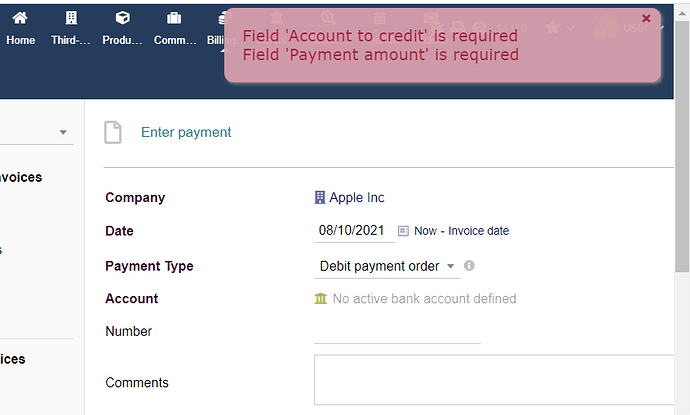The height and width of the screenshot is (415, 690).
Task: Set date using the Now link
Action: (426, 231)
